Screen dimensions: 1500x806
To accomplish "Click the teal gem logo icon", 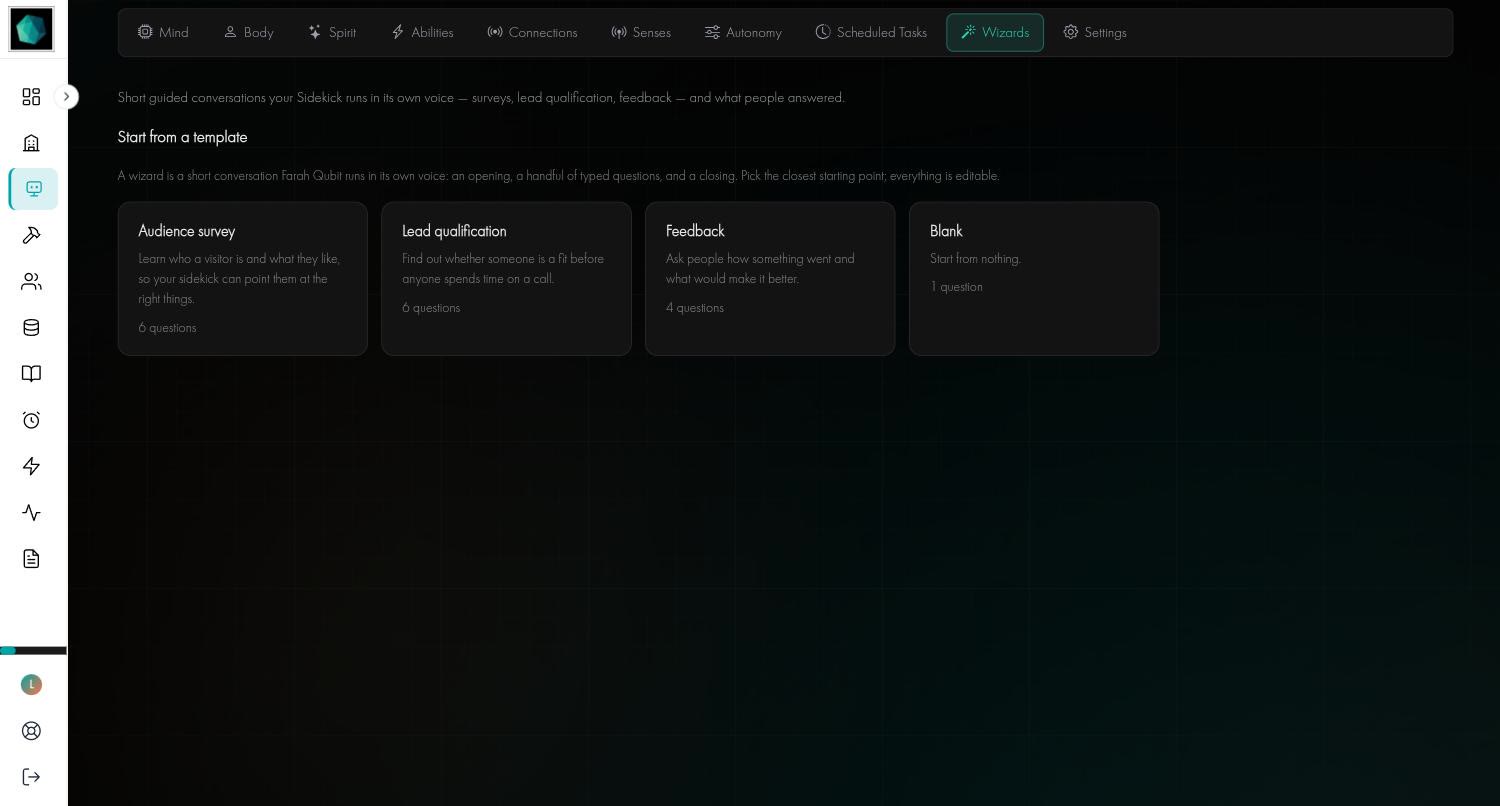I will pos(31,29).
